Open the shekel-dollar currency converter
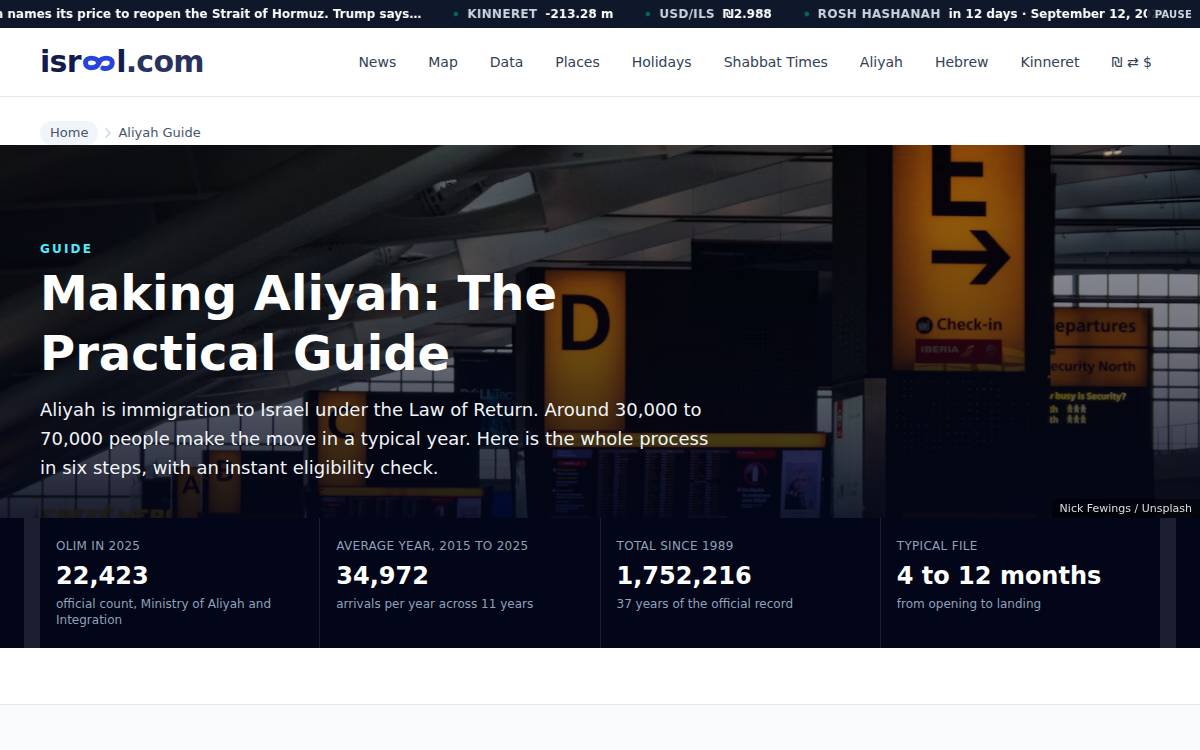The image size is (1200, 750). (x=1131, y=62)
